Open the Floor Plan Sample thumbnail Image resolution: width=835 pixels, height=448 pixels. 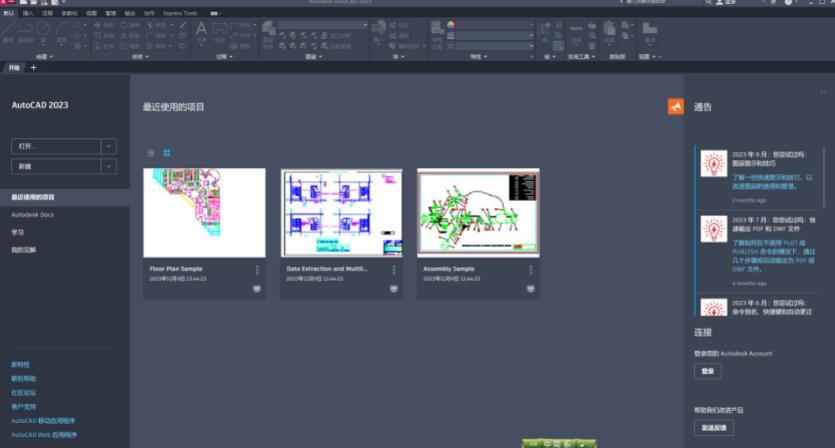(x=204, y=213)
